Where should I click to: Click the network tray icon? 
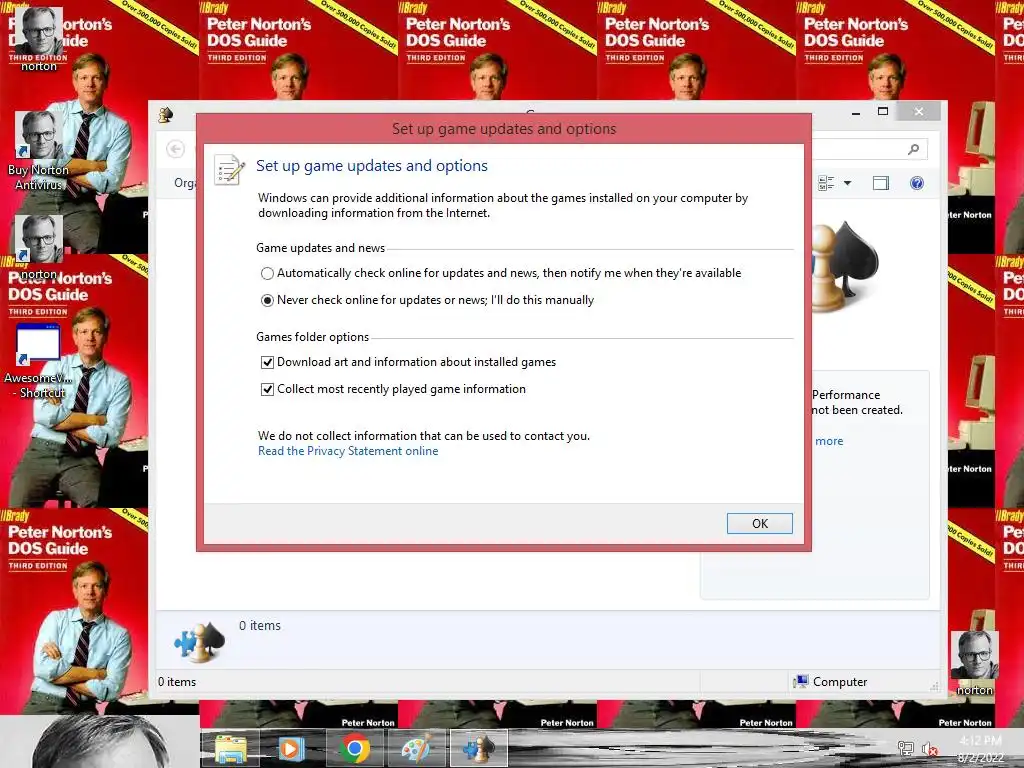tap(905, 748)
